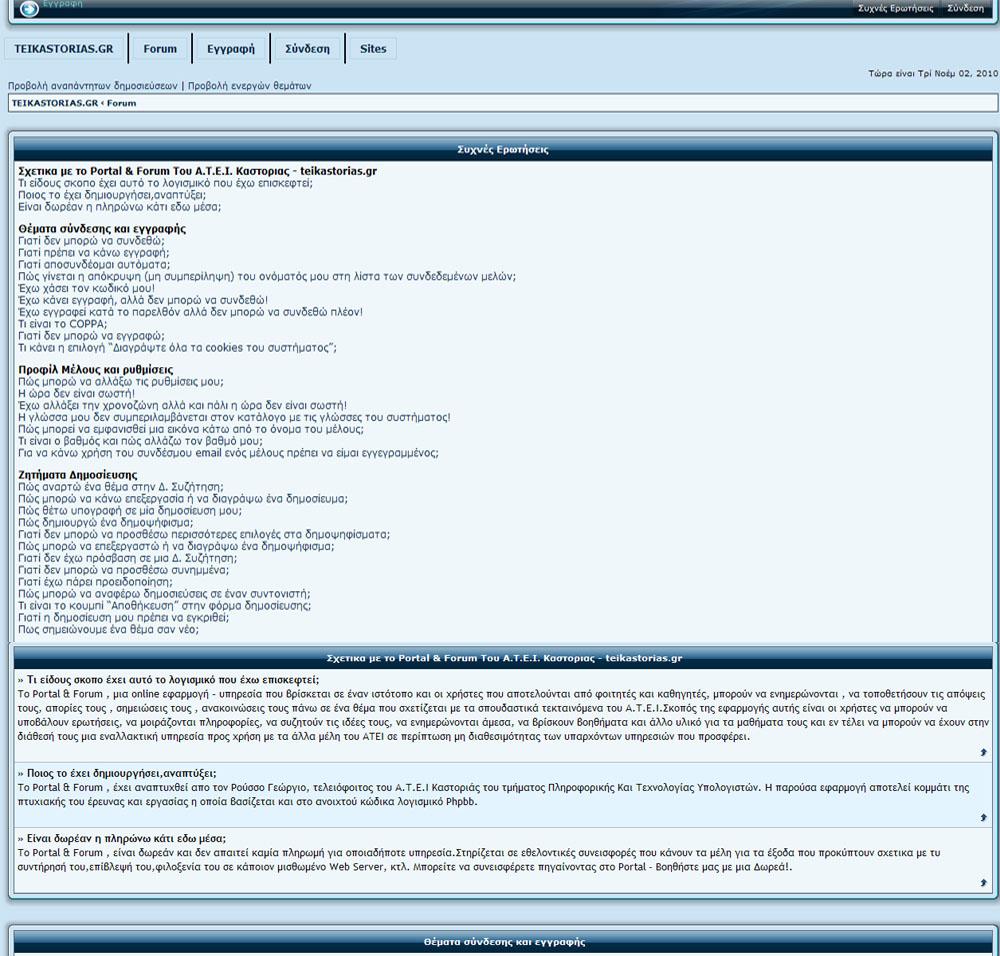
Task: Click list heading 'Ζητήματα Δημοσίευσης'
Action: point(78,475)
